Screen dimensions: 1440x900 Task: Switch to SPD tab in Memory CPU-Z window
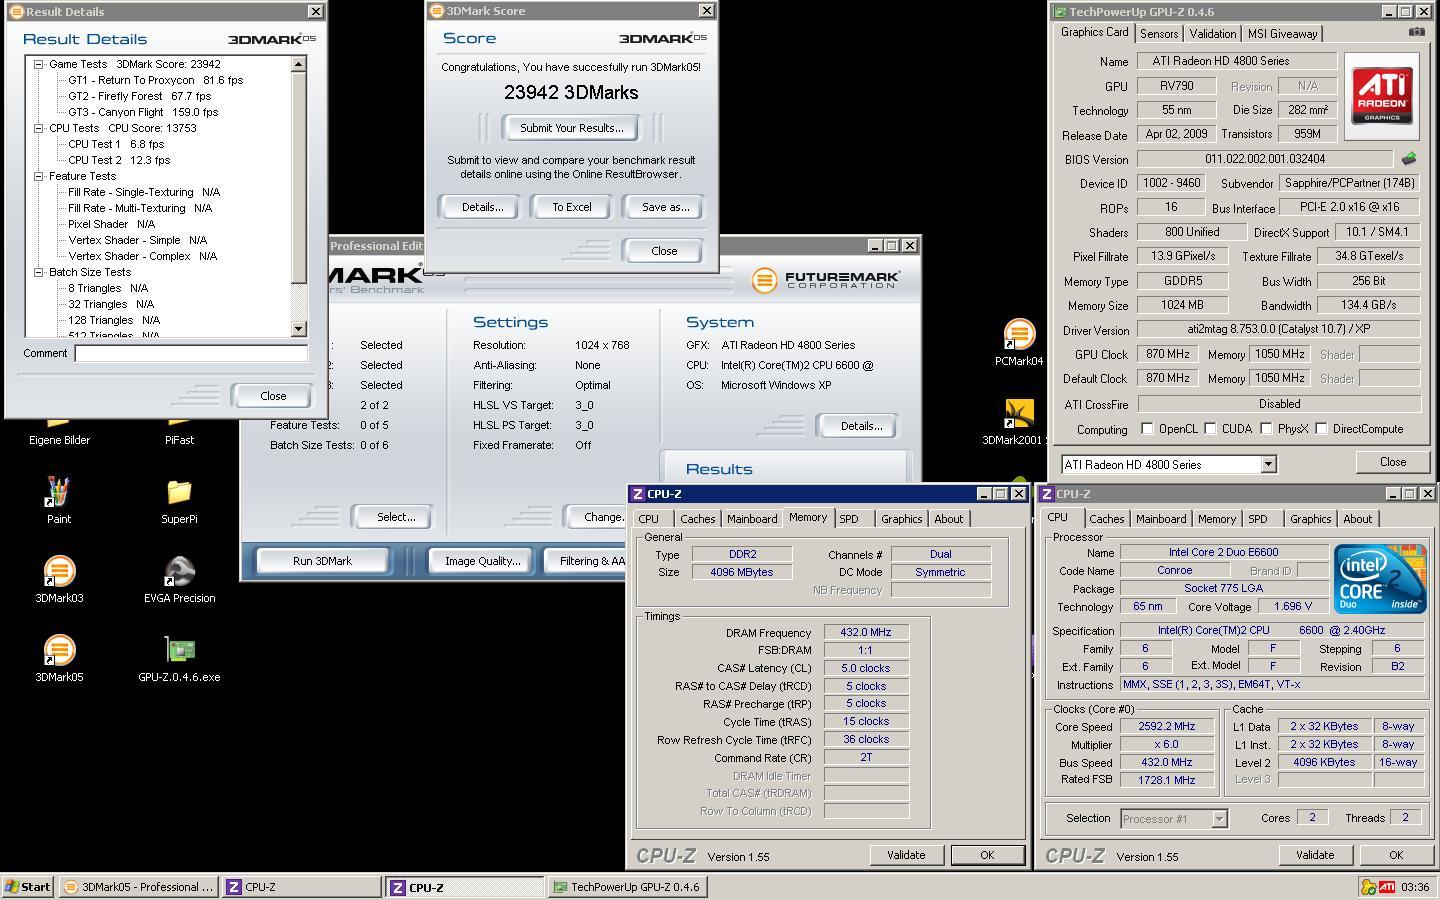pos(849,519)
